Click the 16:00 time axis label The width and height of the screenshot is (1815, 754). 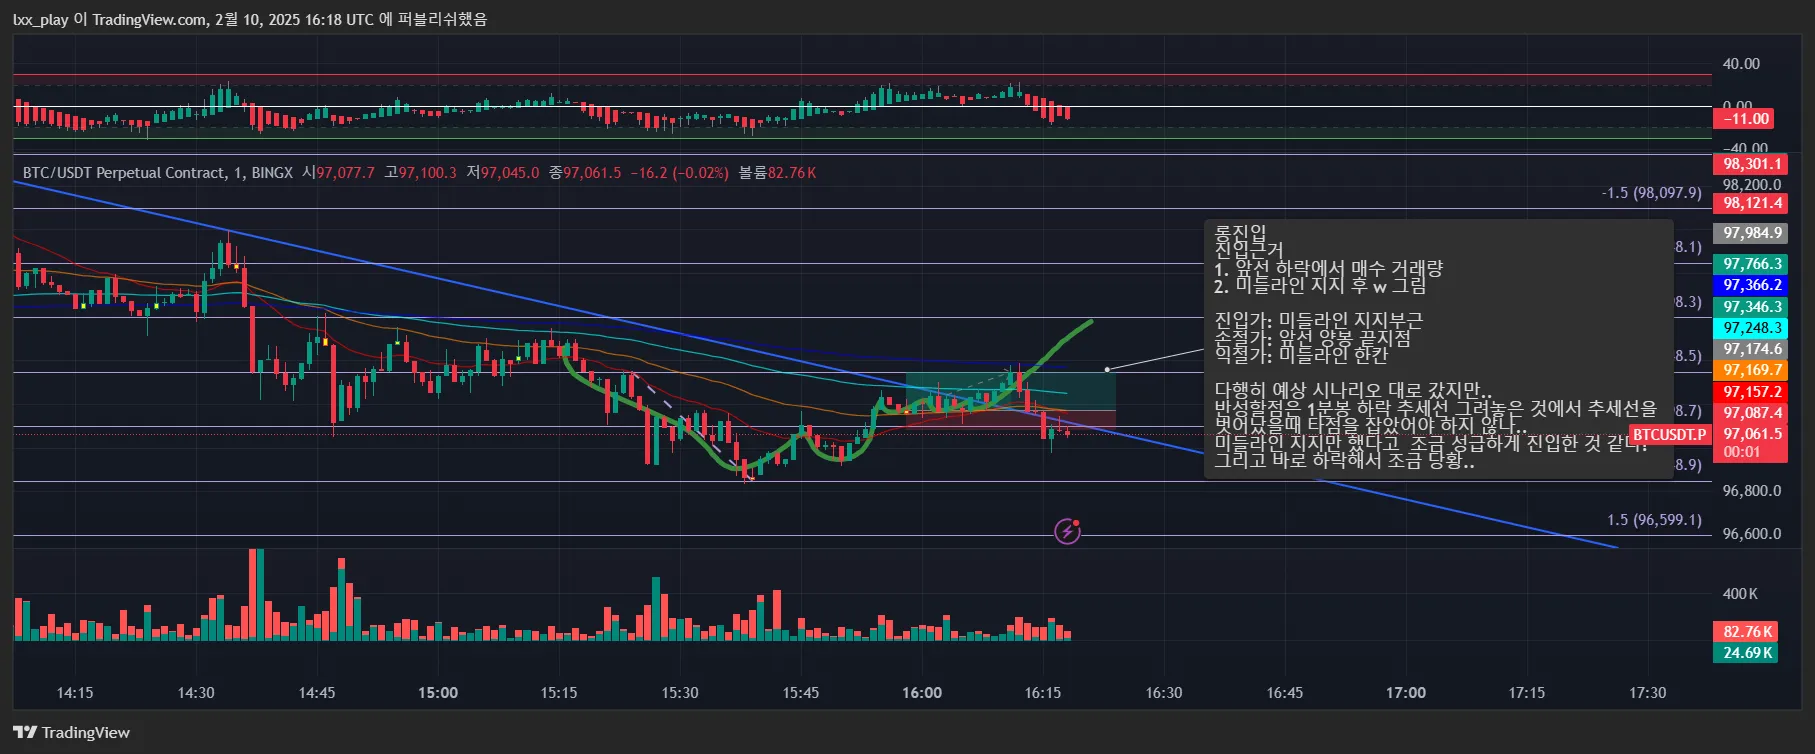point(922,693)
